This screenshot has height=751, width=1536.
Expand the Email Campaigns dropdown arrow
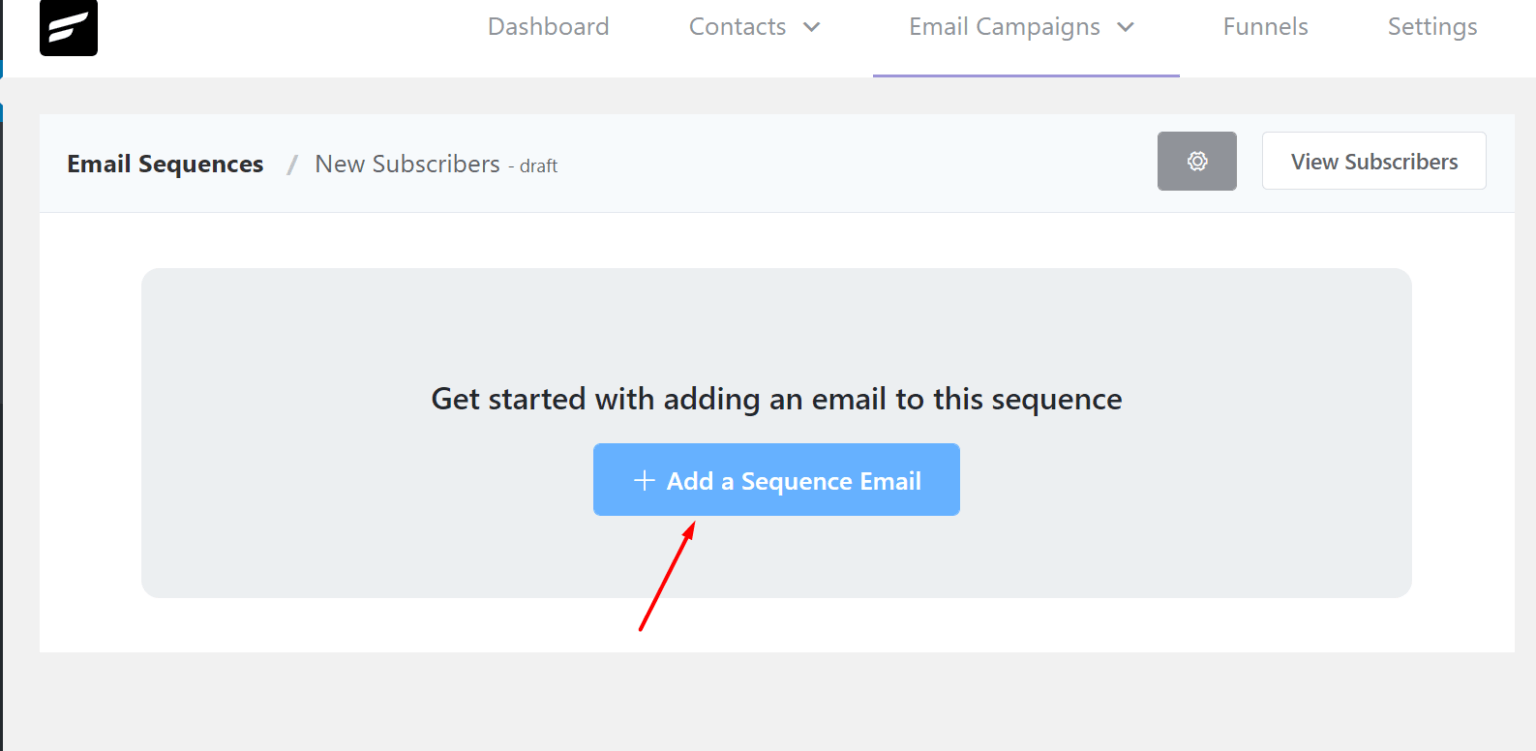point(1125,27)
